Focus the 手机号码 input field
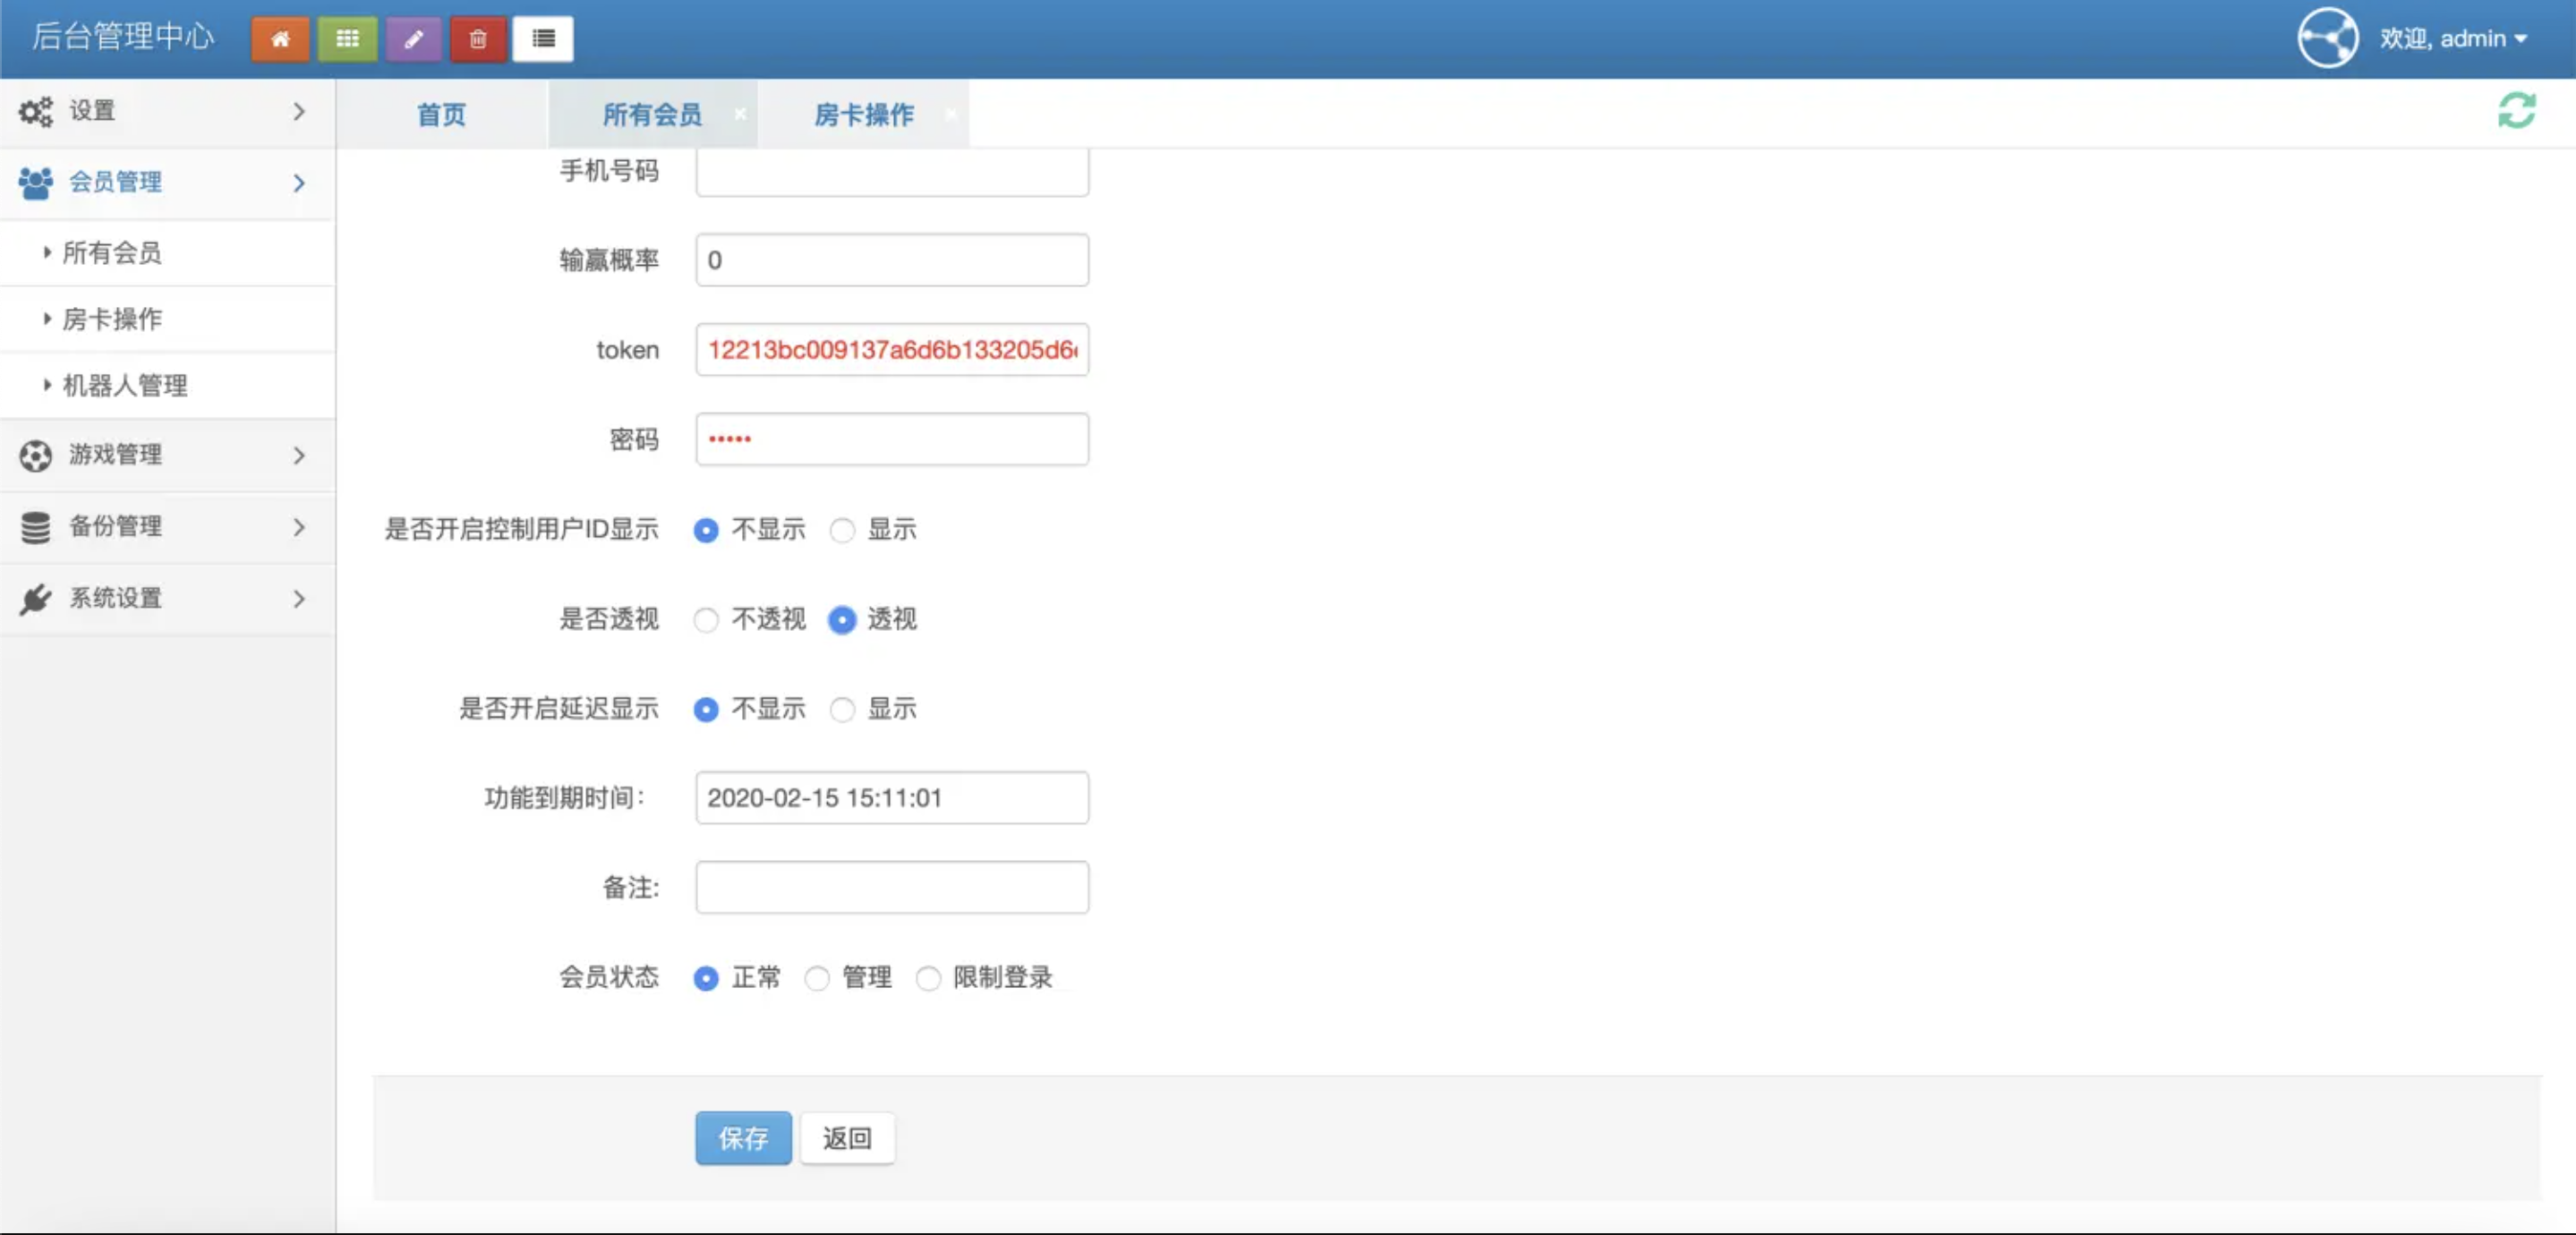2576x1235 pixels. click(x=892, y=172)
